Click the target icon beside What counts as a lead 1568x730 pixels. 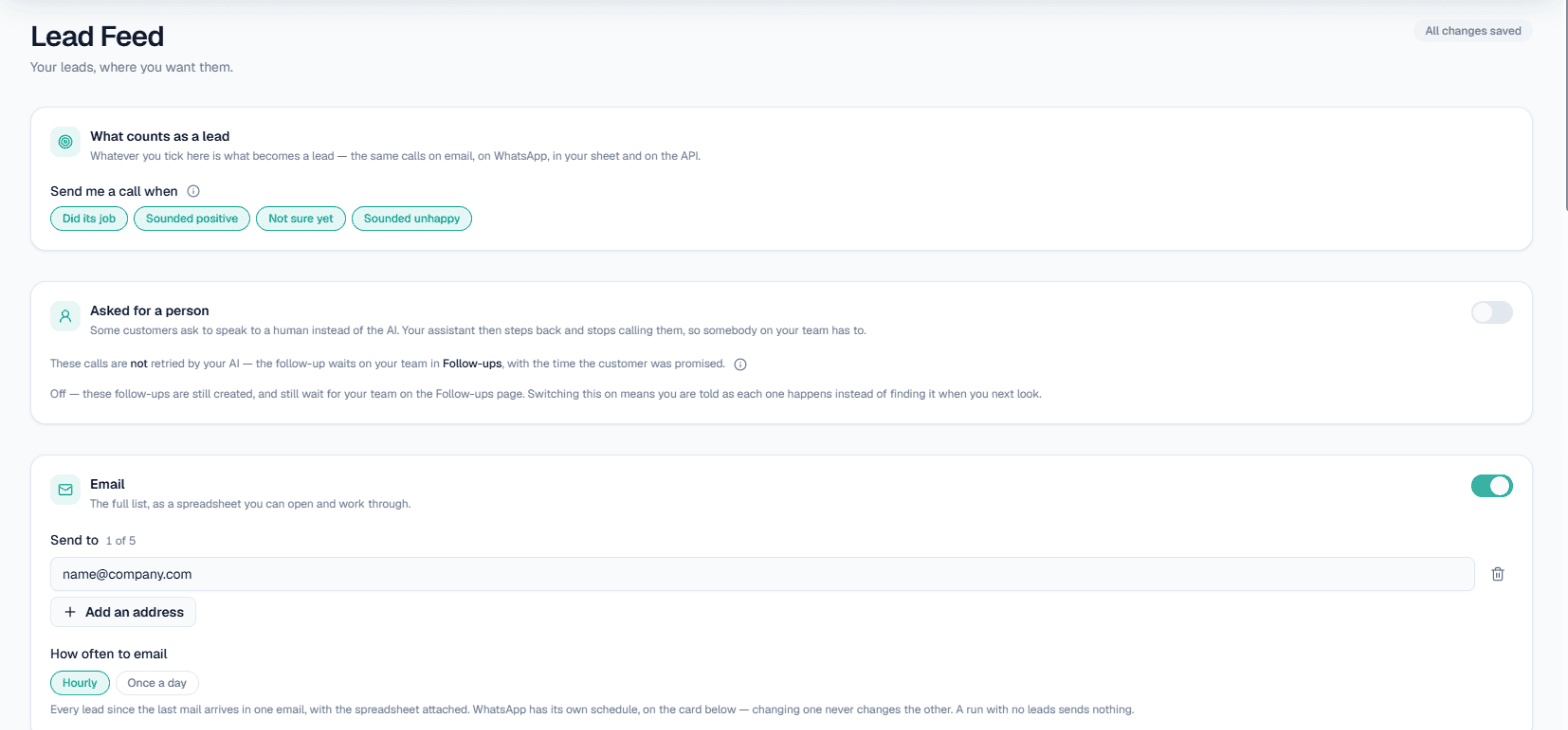pos(65,142)
